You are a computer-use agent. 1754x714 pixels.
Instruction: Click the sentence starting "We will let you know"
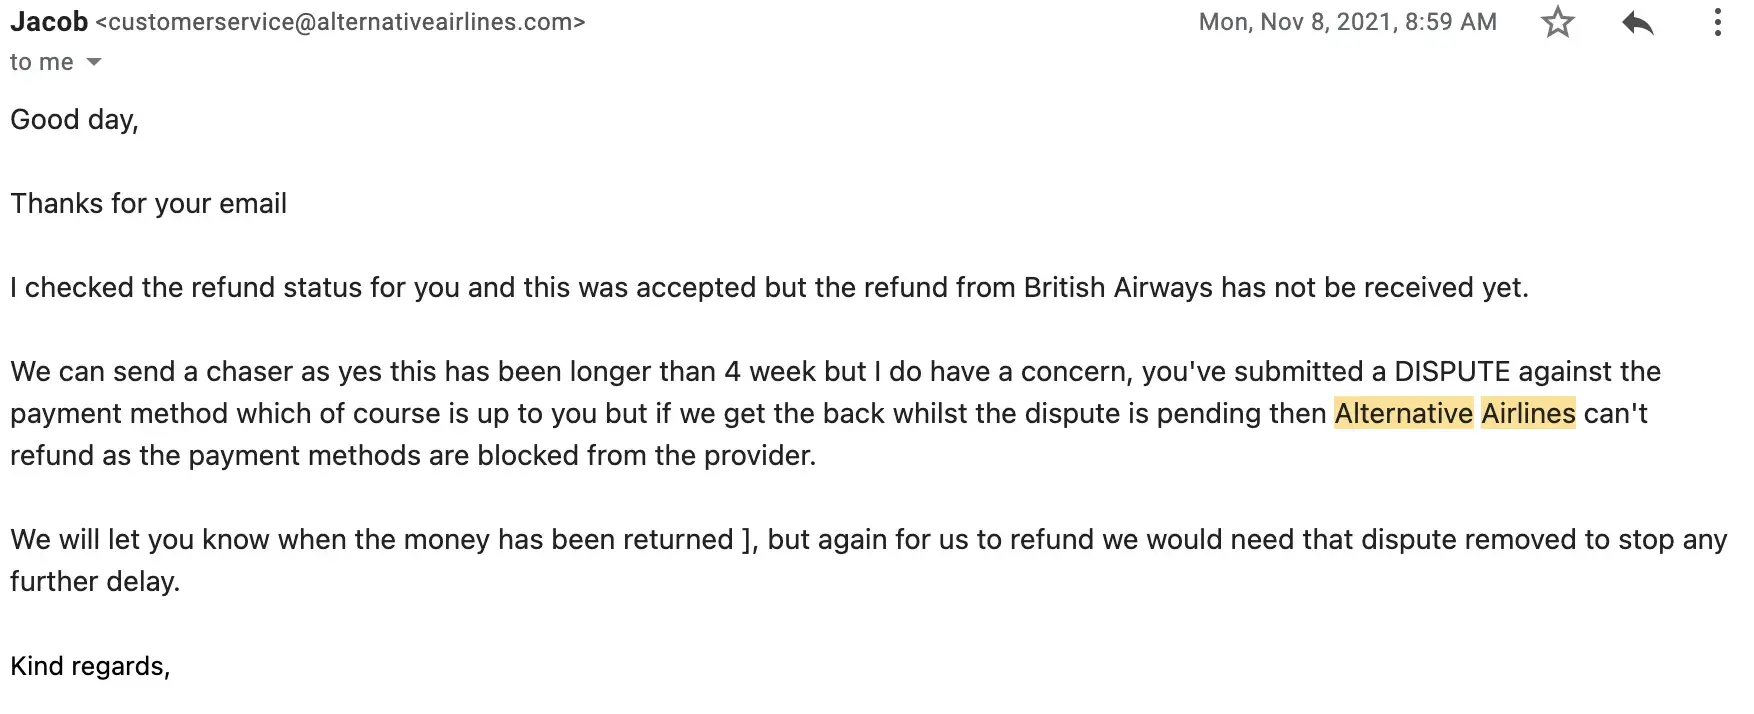371,540
